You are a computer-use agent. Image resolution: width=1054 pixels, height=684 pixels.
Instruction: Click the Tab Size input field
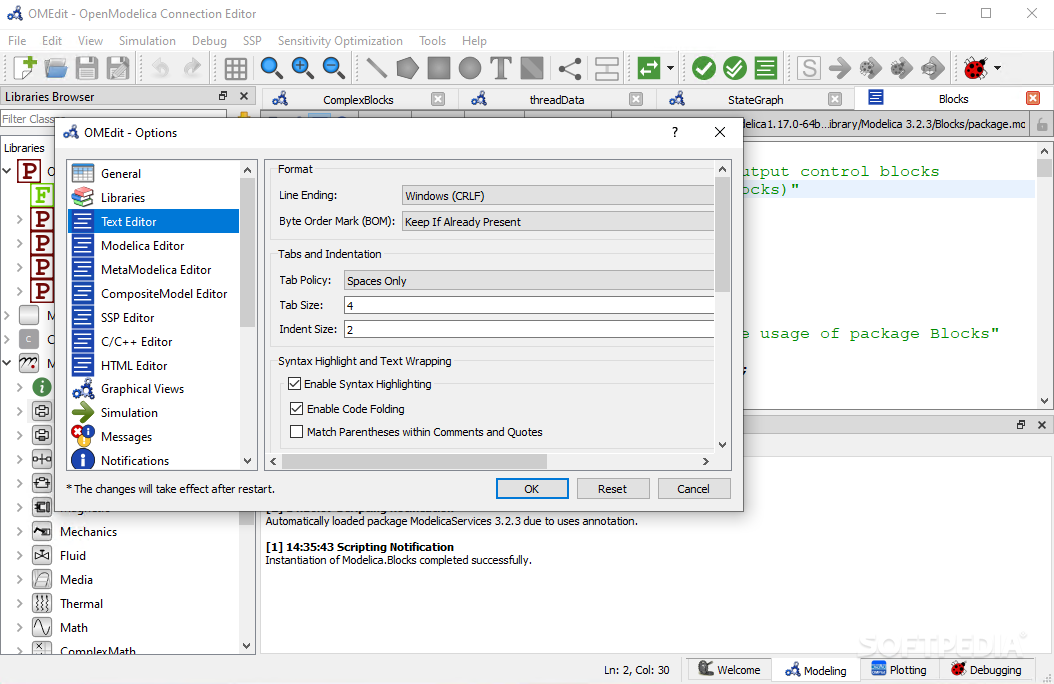pyautogui.click(x=529, y=305)
